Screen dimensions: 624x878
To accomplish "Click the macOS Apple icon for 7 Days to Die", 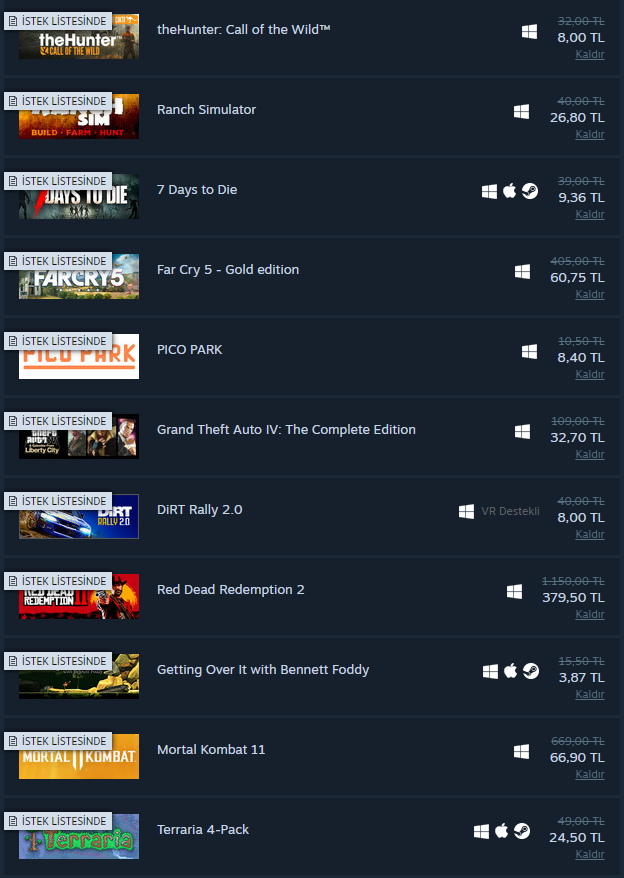I will (x=509, y=191).
